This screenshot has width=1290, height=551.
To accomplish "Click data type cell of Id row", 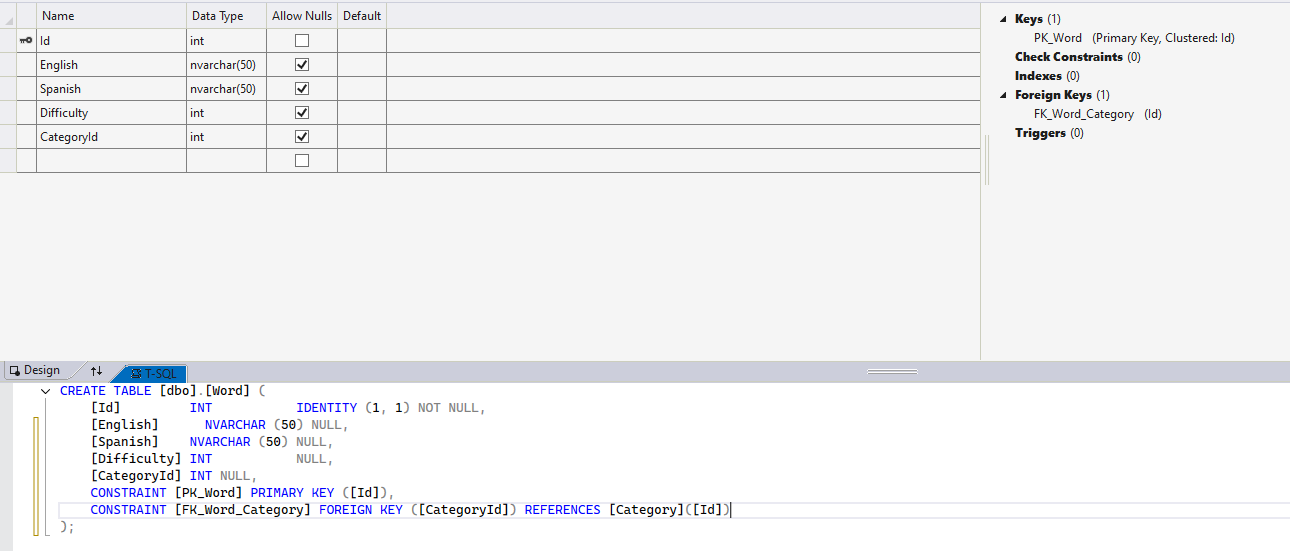I will [x=226, y=41].
